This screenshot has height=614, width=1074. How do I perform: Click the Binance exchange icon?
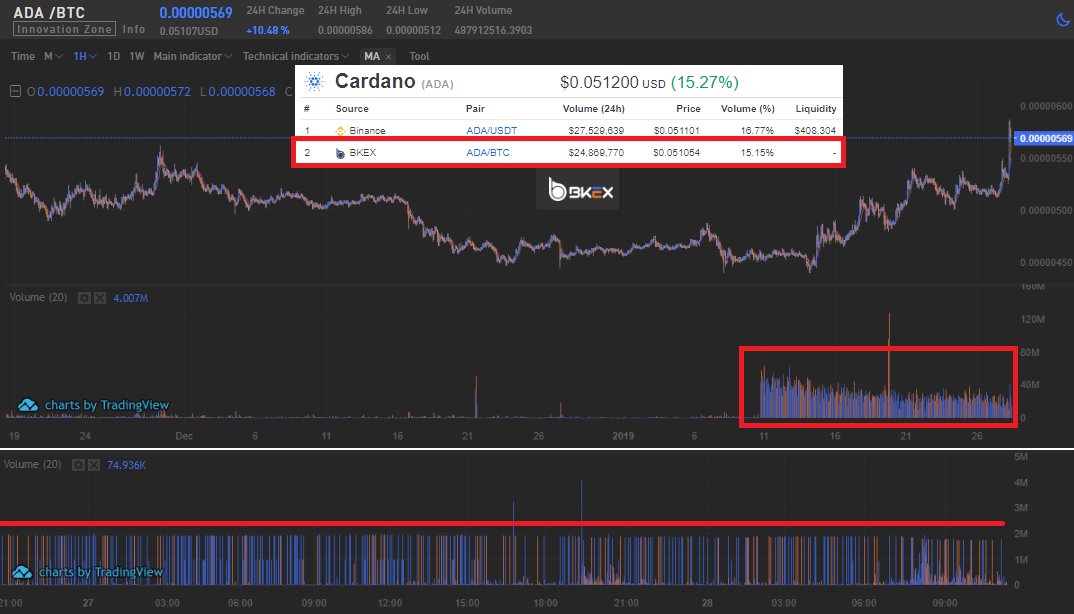(x=340, y=131)
